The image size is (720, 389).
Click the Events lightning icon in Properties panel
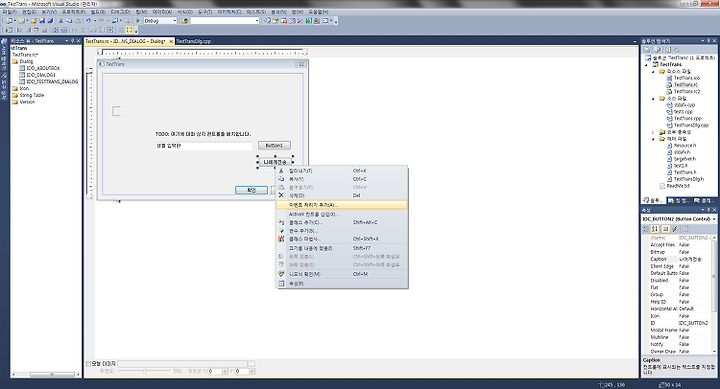click(x=675, y=229)
